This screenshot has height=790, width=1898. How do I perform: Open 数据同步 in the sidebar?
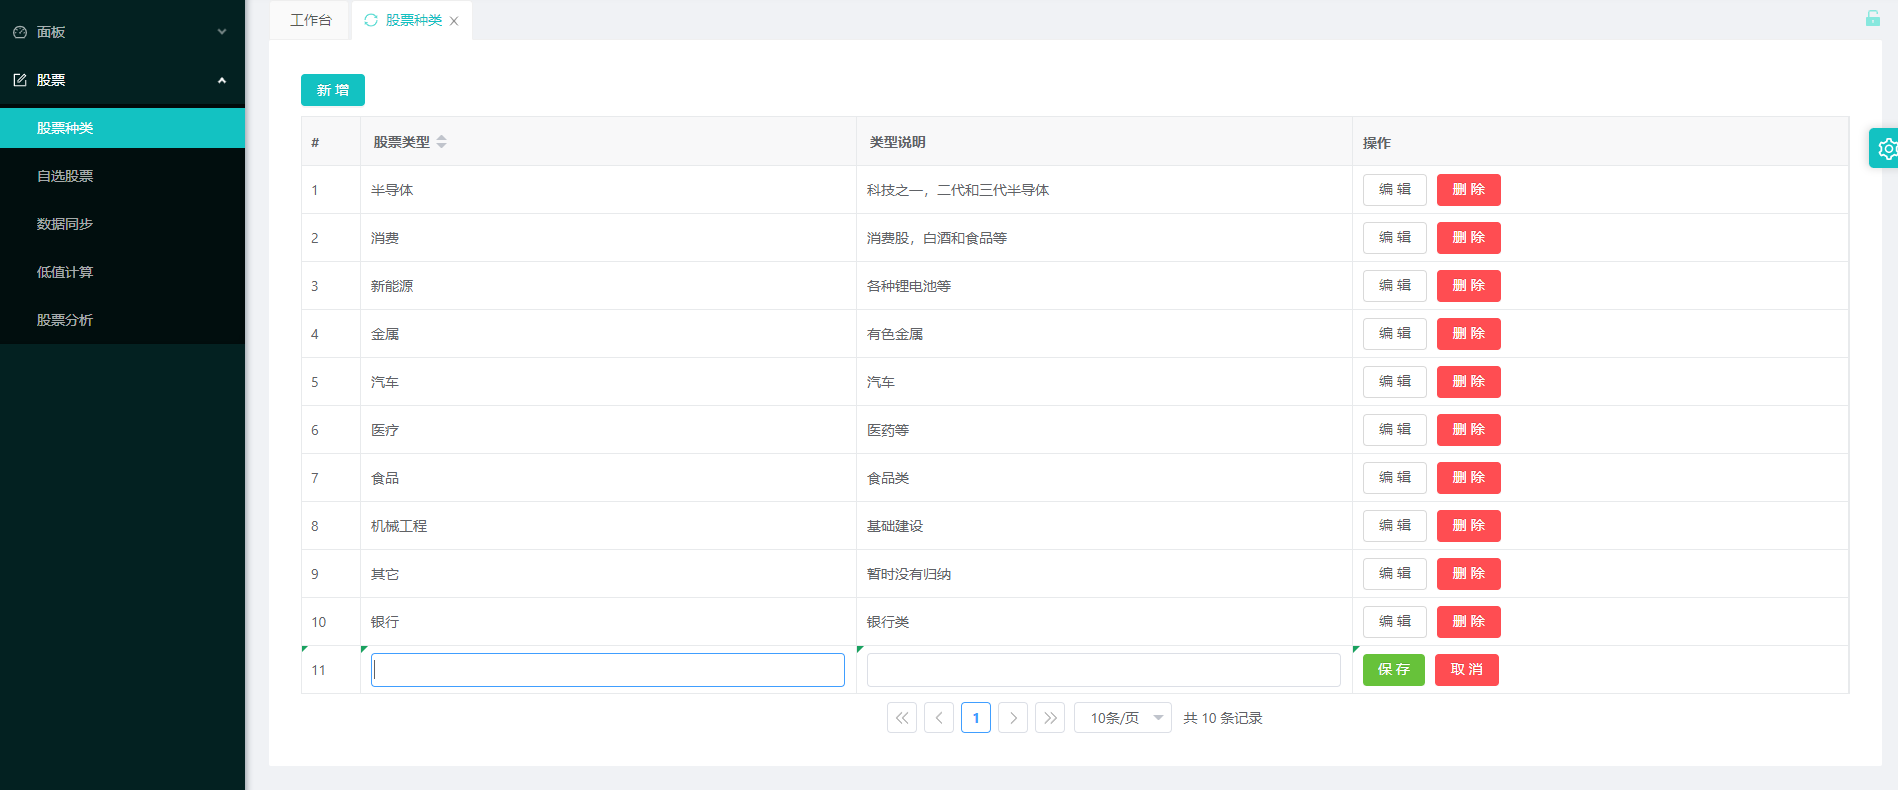pos(122,224)
